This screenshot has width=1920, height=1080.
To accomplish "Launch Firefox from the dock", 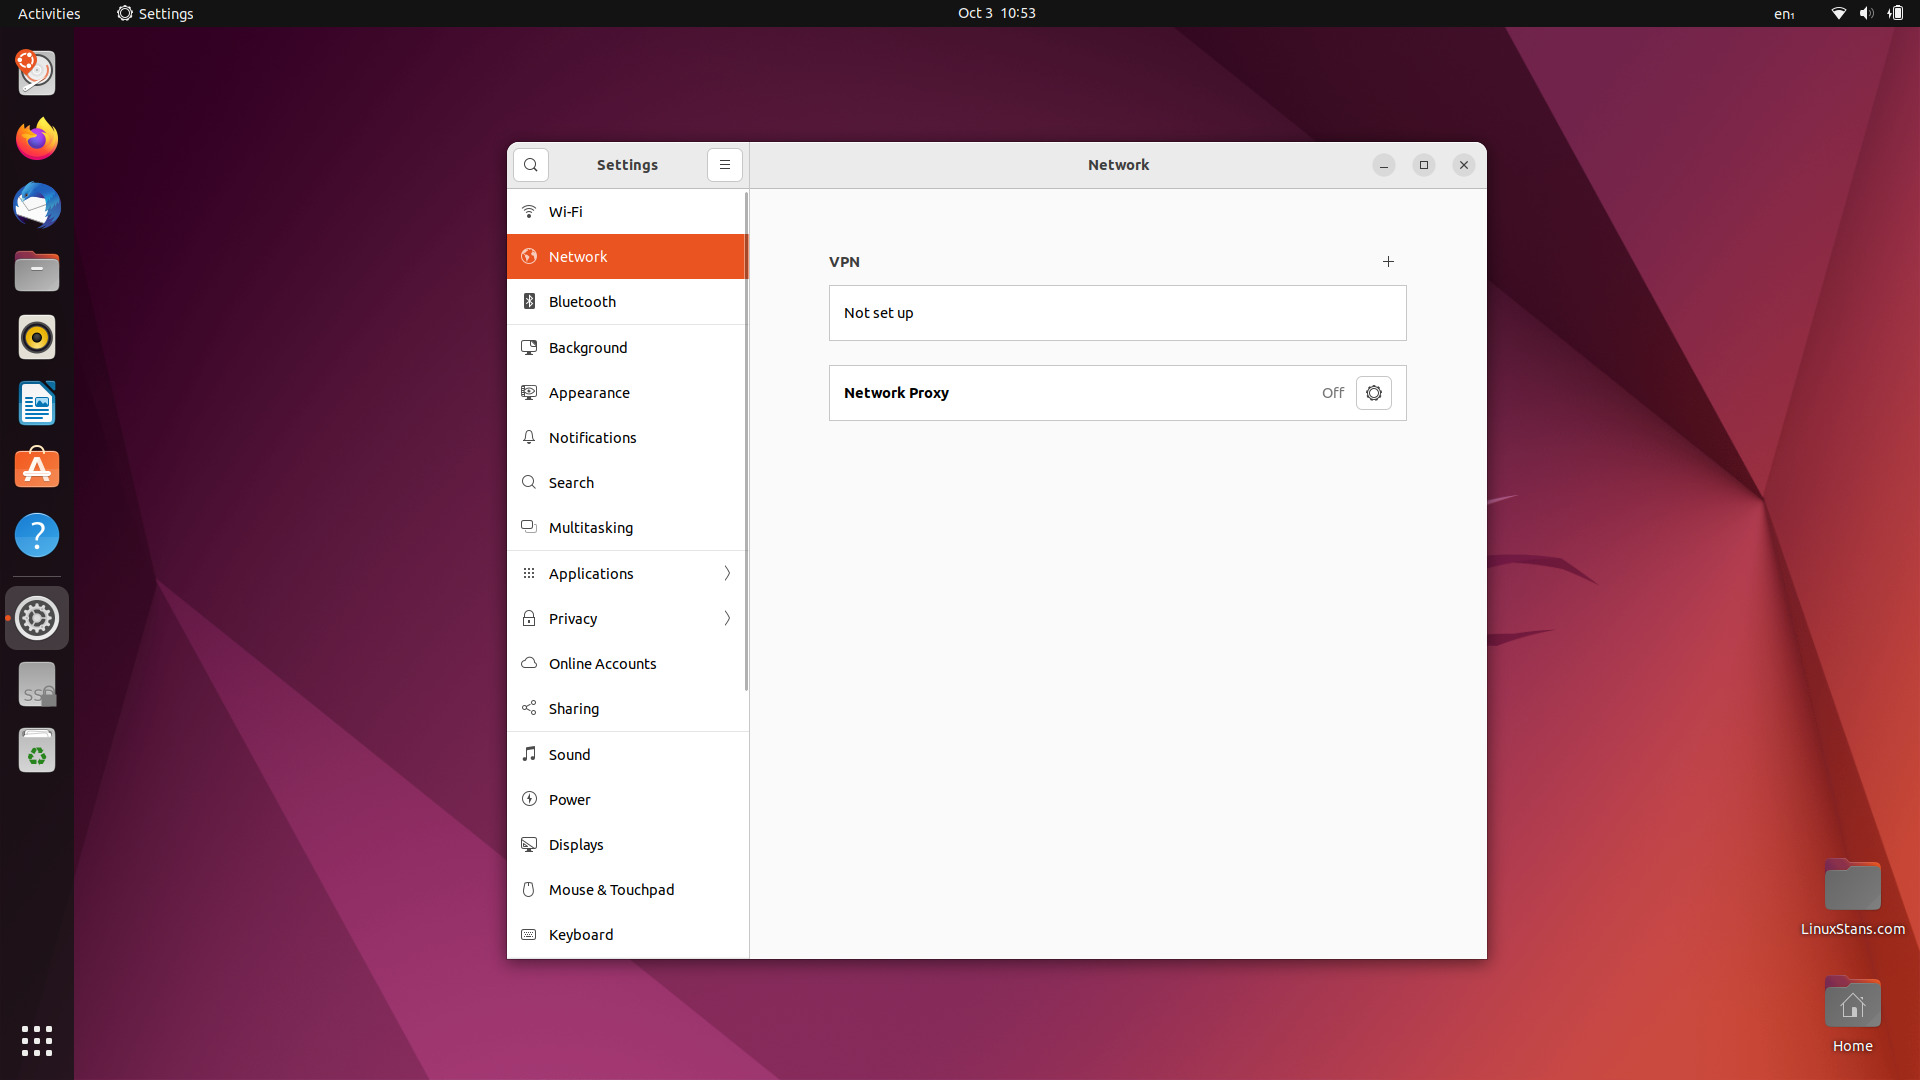I will coord(37,139).
